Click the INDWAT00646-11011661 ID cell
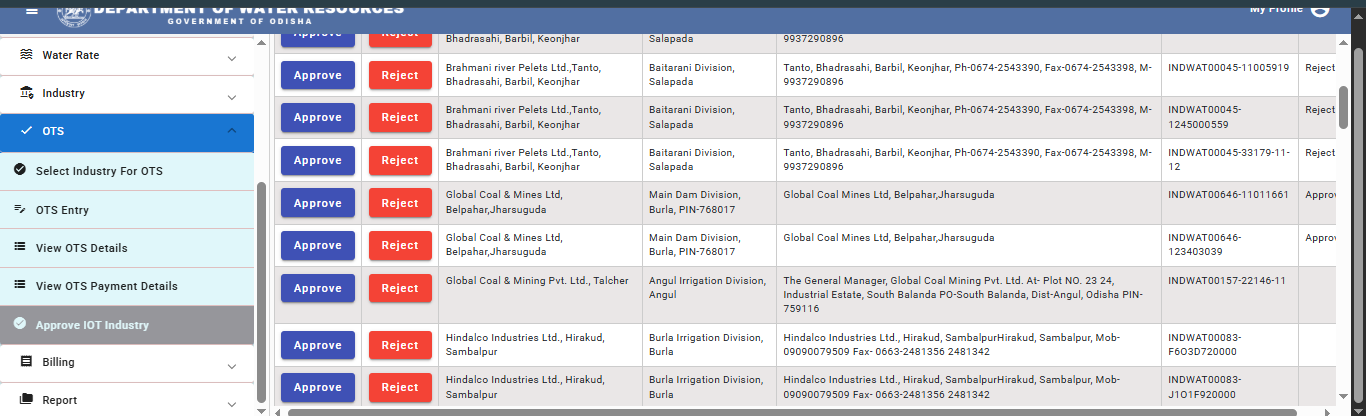The image size is (1366, 416). pos(1229,203)
